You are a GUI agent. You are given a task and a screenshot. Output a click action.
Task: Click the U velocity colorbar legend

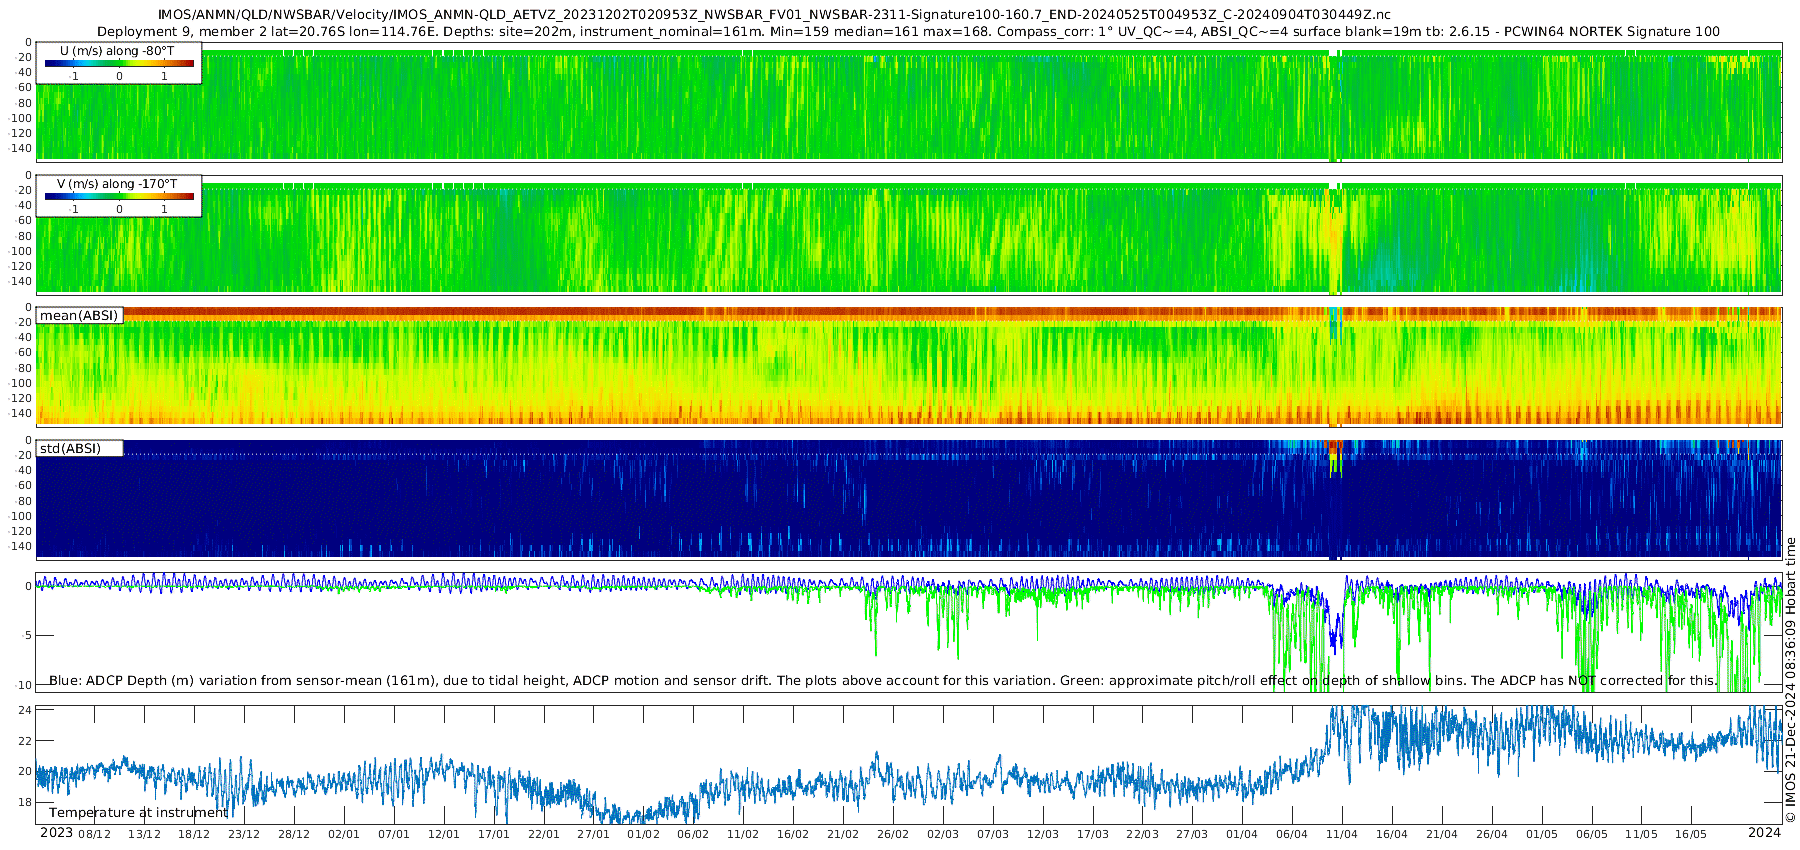point(119,63)
